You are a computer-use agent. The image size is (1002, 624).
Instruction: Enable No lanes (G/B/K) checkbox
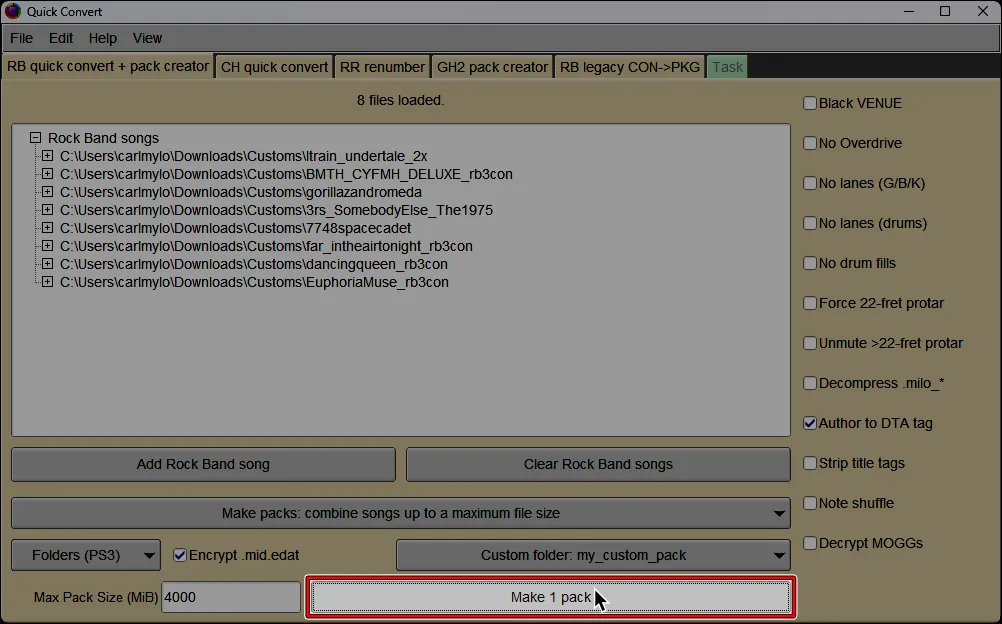click(x=810, y=183)
